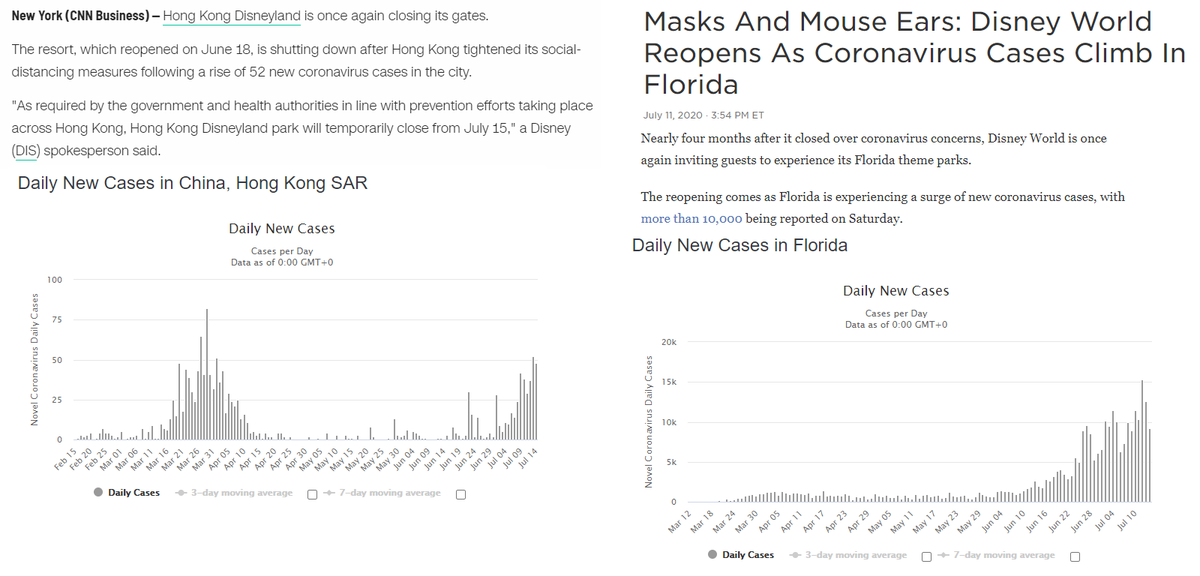The image size is (1200, 576).
Task: Click 'New York (CNN Business)' dateline text
Action: 80,17
